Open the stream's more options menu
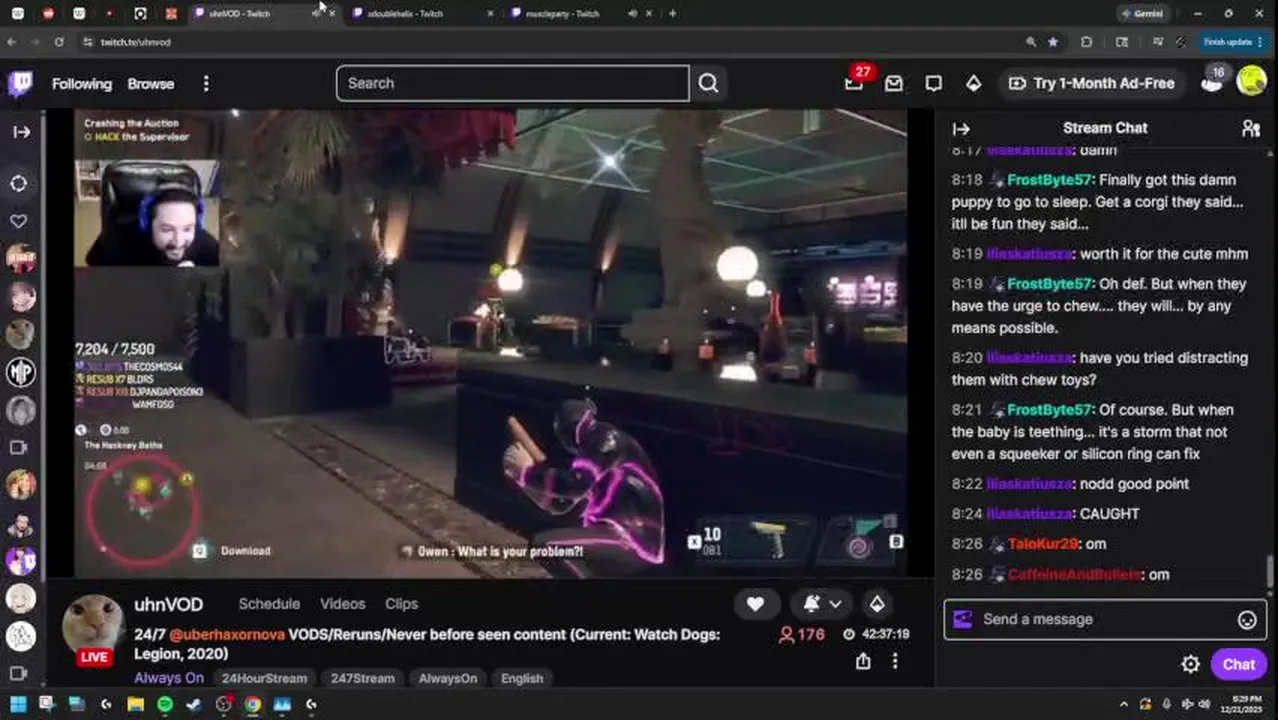1278x720 pixels. [x=895, y=661]
